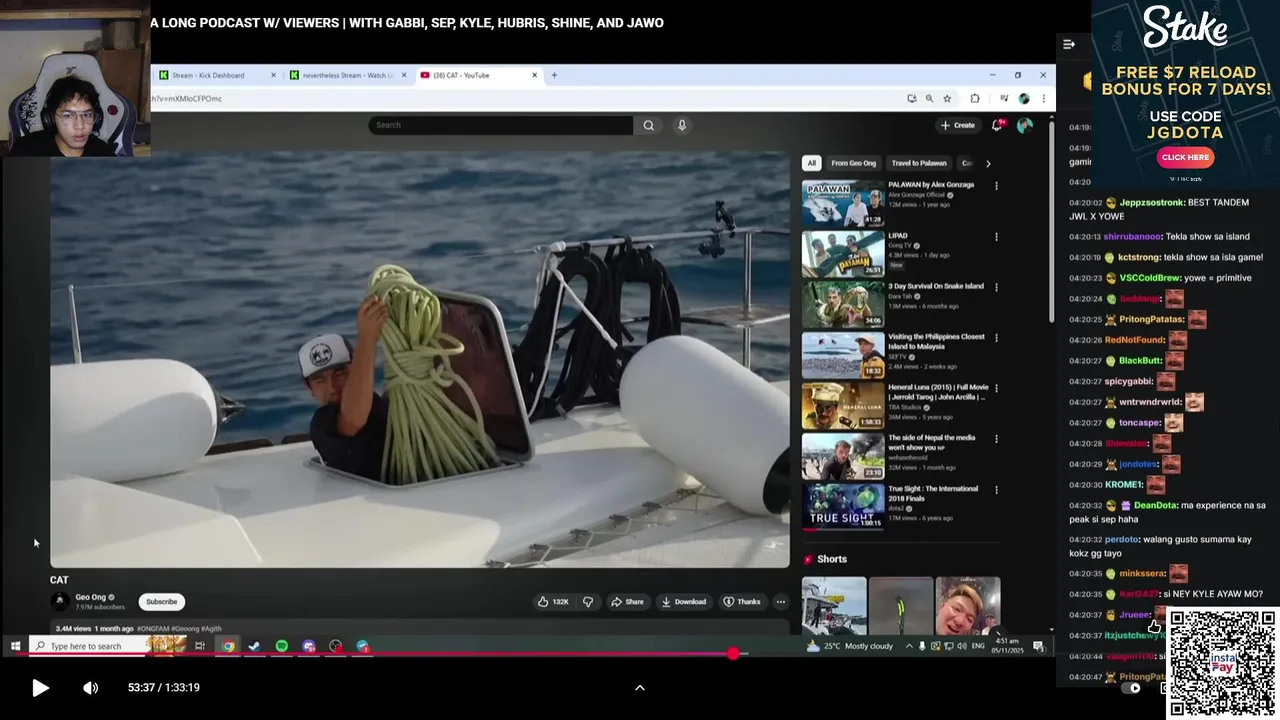
Task: Click the YouTube Create button
Action: click(957, 125)
